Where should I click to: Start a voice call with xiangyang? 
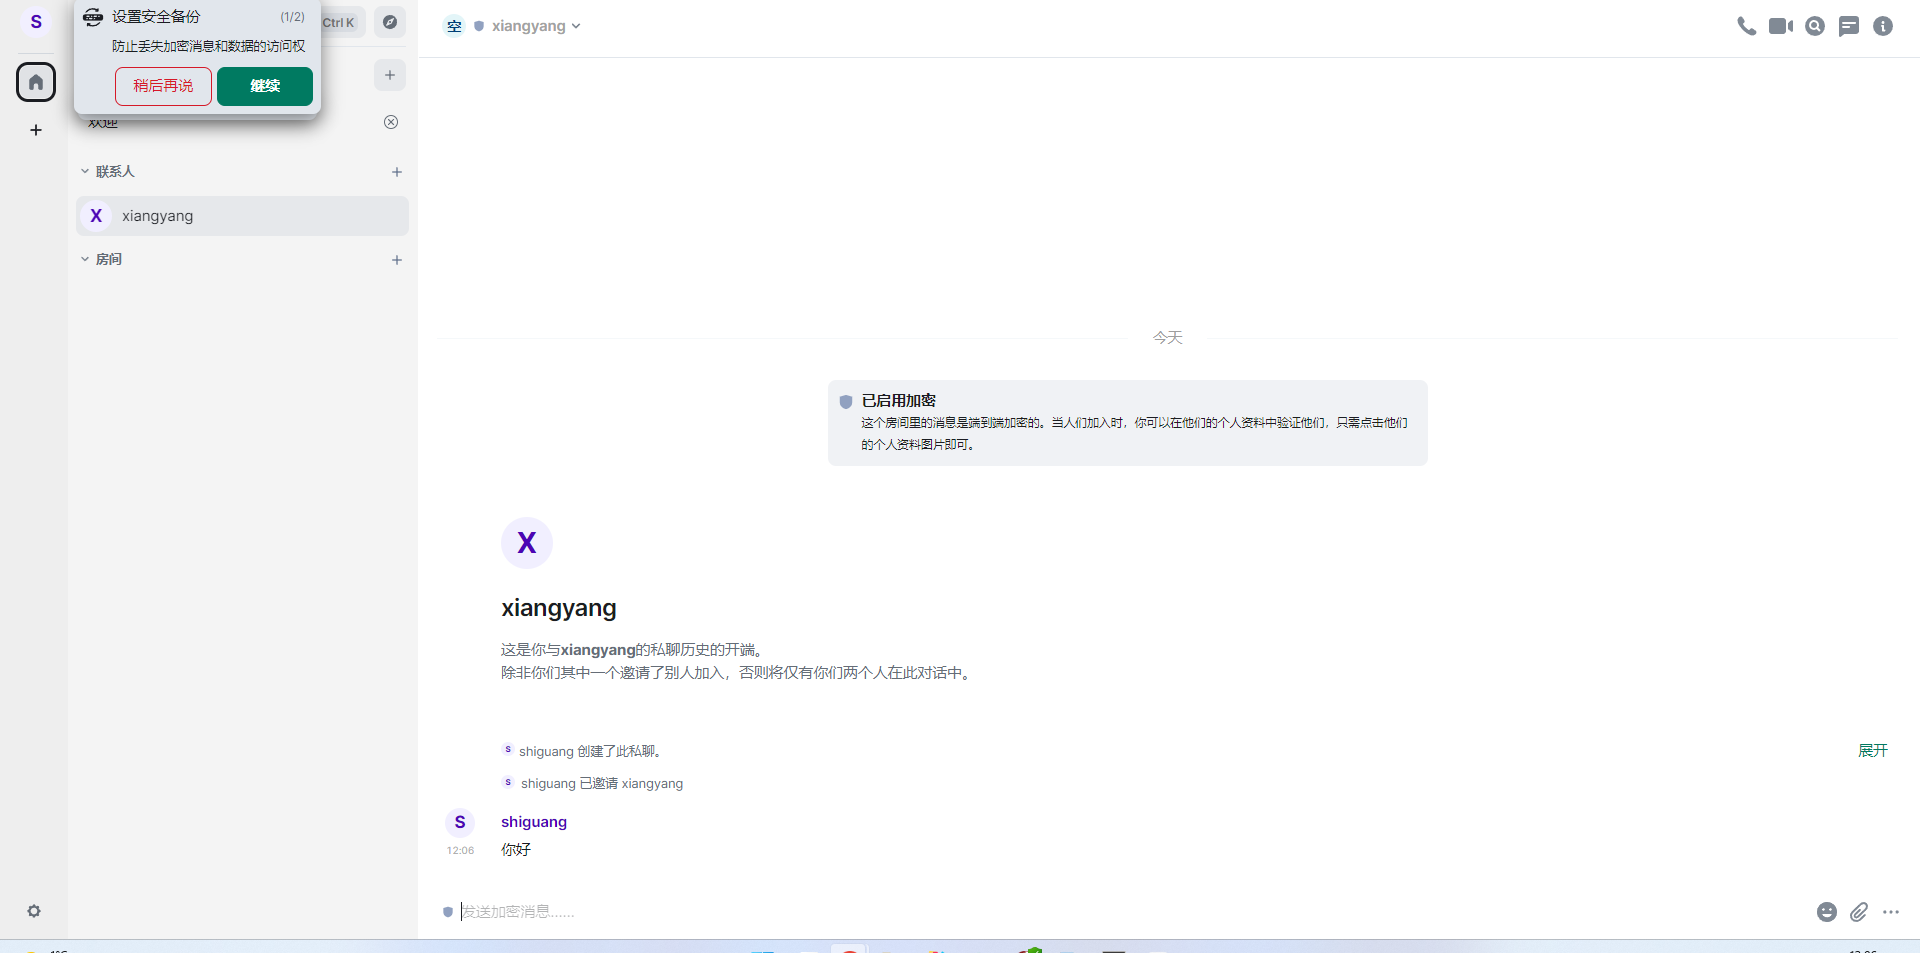click(1747, 26)
